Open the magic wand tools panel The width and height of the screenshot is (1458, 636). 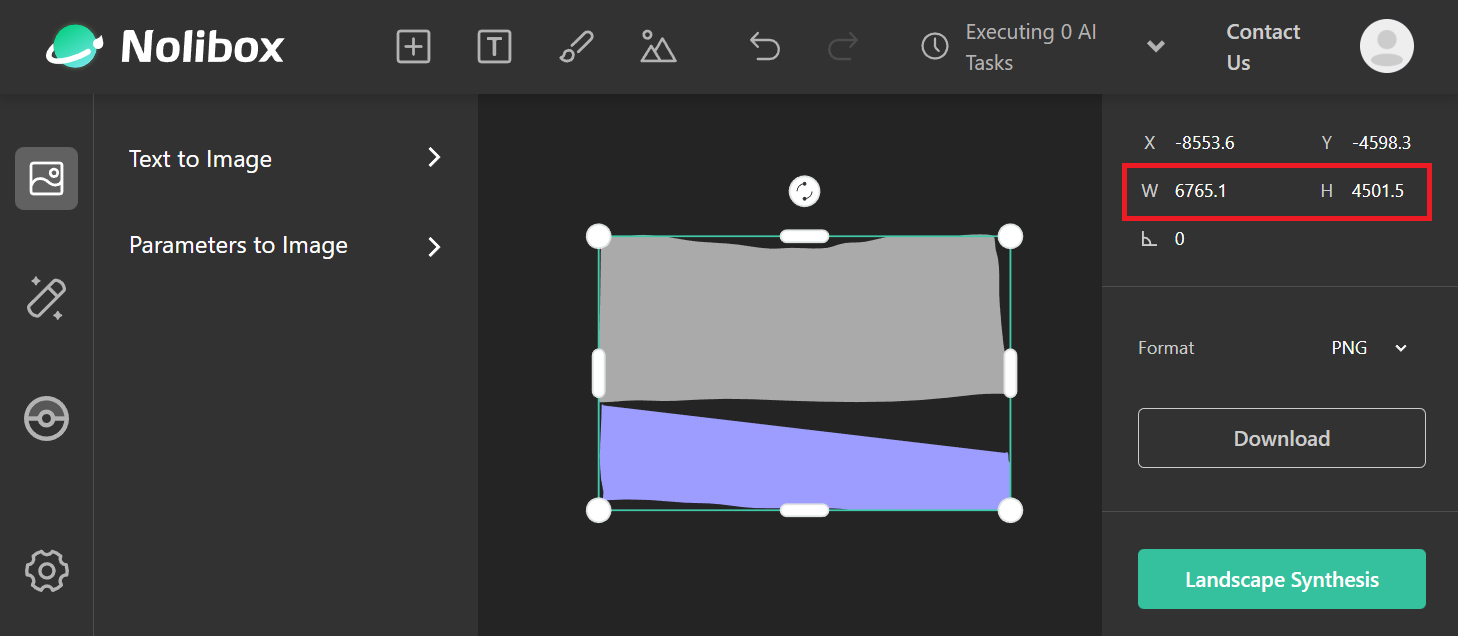tap(46, 298)
